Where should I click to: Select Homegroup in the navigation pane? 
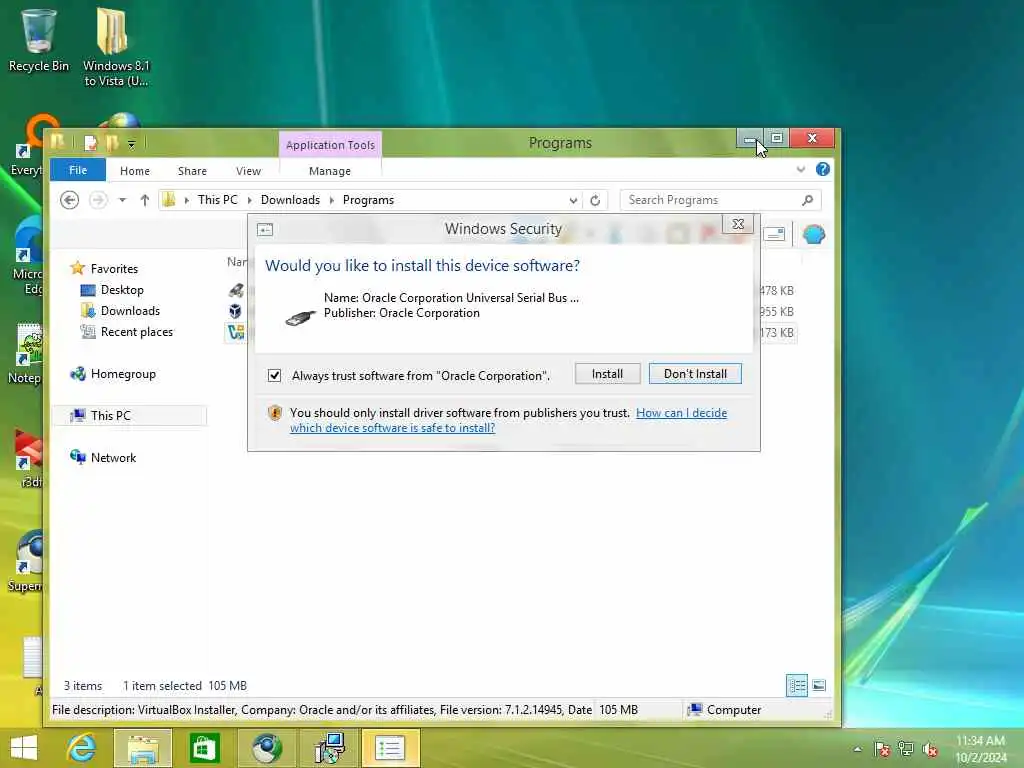123,374
